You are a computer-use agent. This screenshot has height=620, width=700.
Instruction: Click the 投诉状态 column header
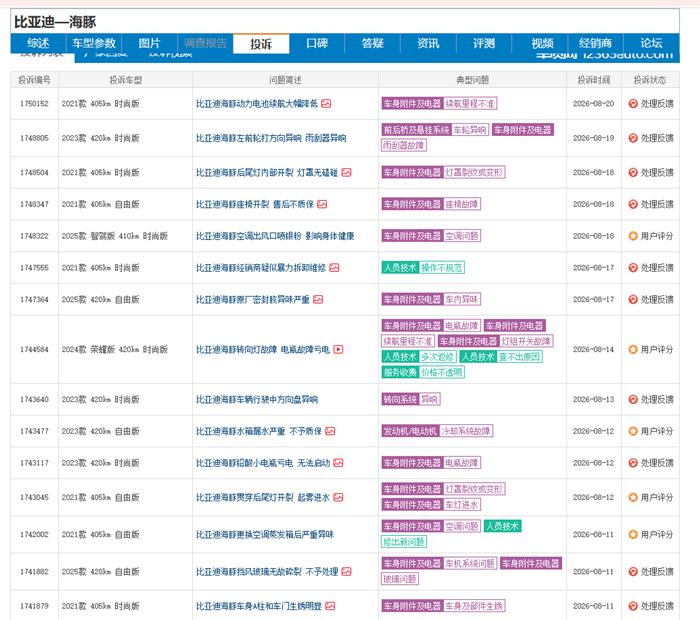coord(650,80)
